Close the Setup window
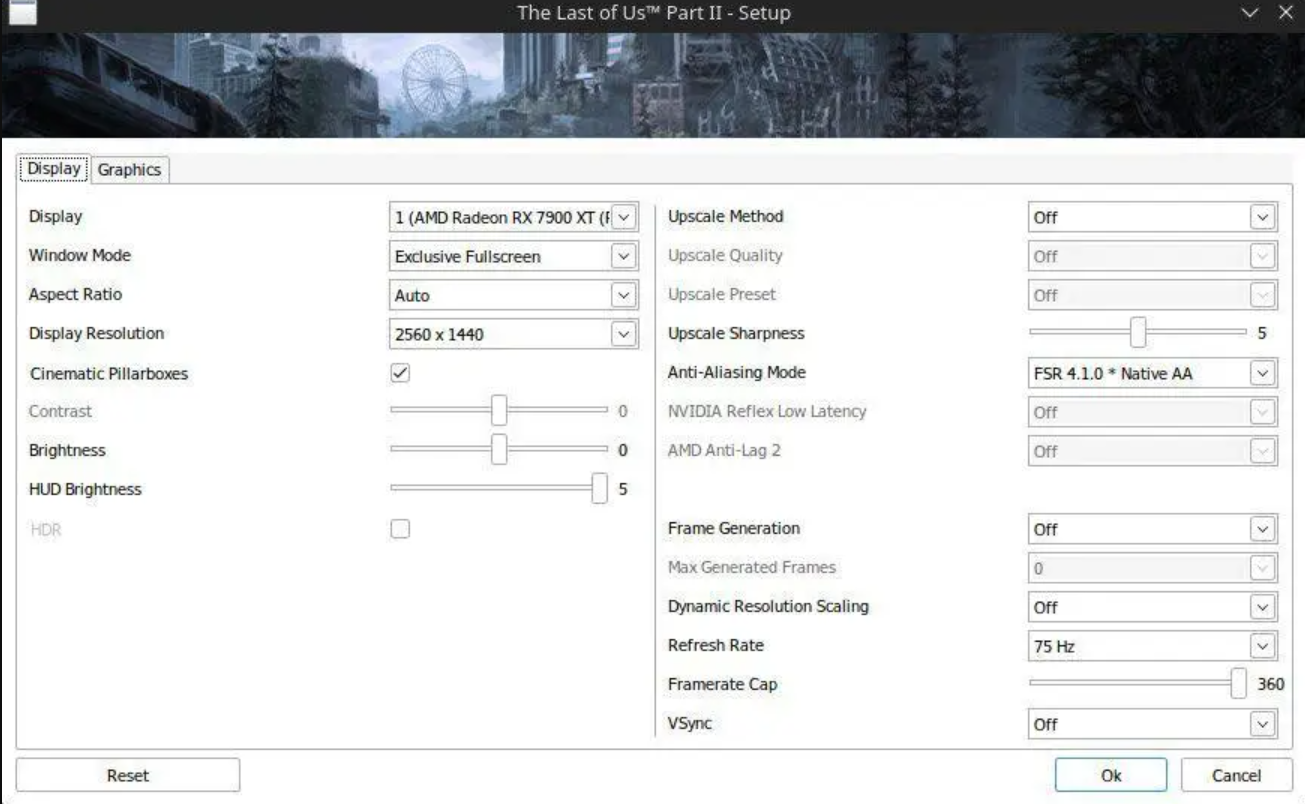This screenshot has width=1305, height=804. tap(1285, 13)
